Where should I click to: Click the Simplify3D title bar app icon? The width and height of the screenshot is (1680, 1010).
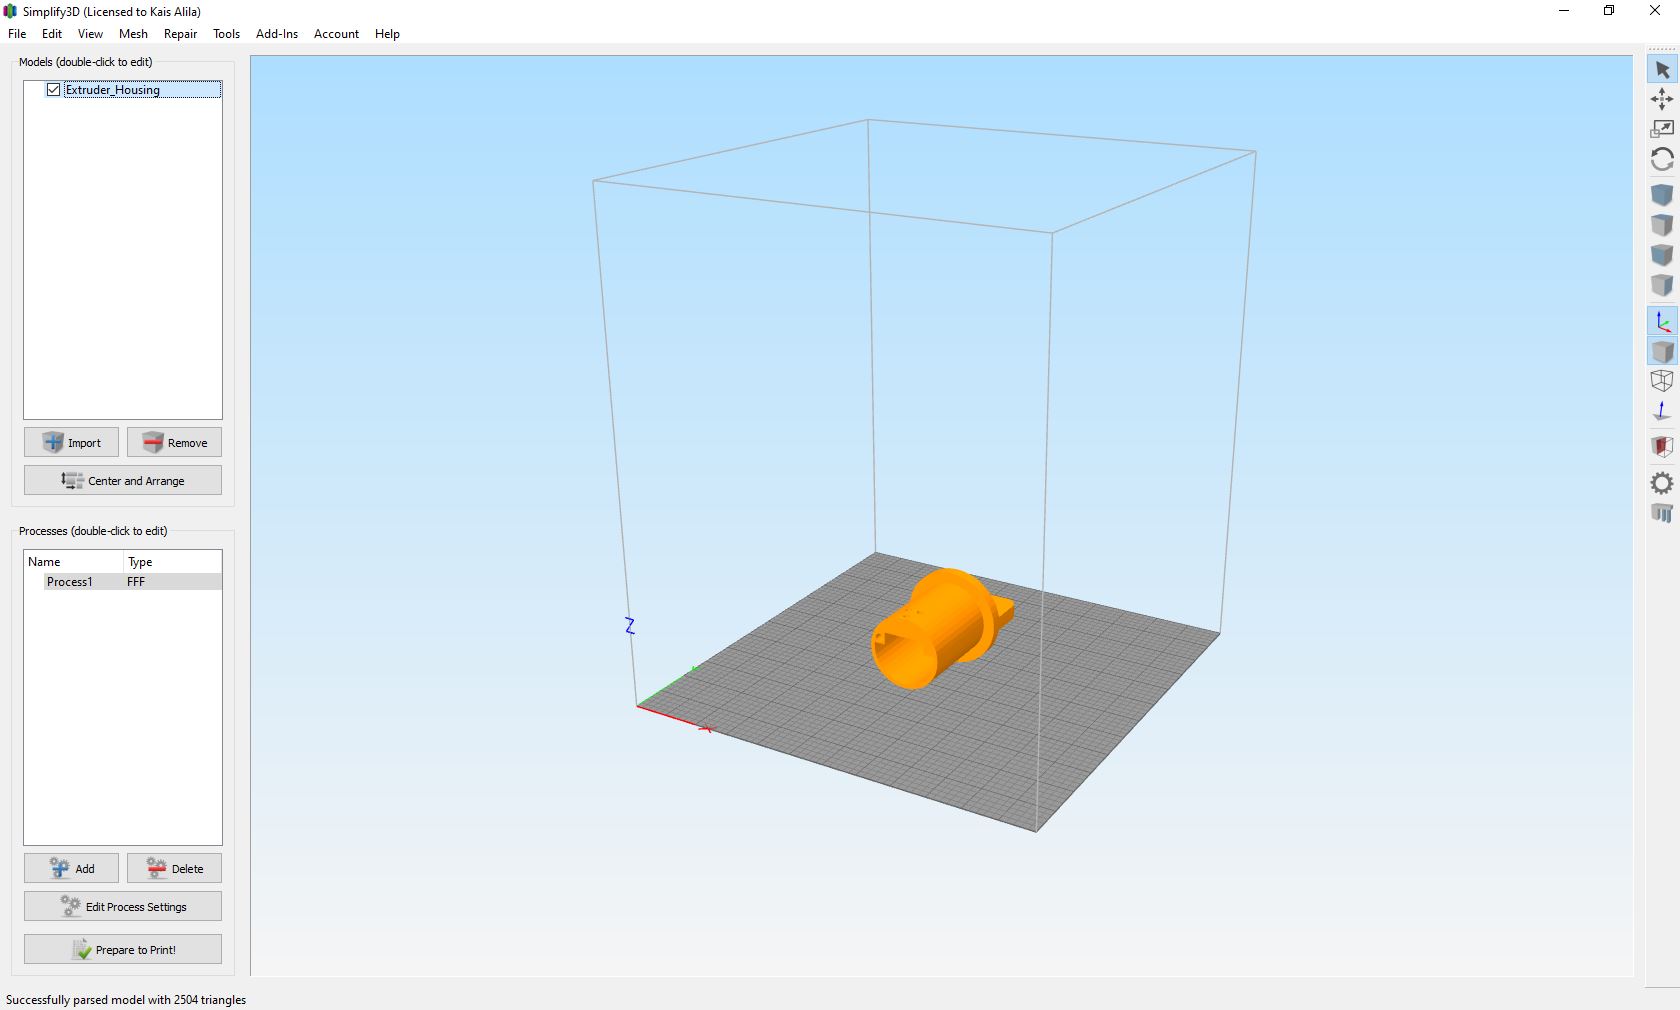pos(11,11)
